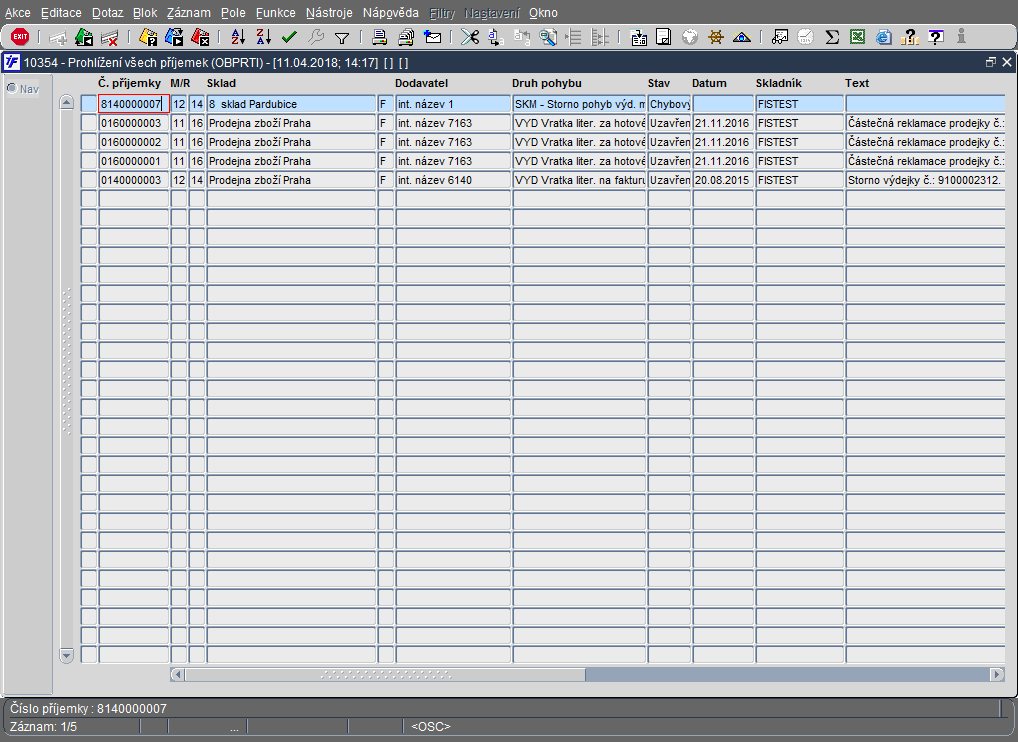This screenshot has width=1018, height=742.
Task: Click the binoculars chart icon
Action: click(779, 37)
